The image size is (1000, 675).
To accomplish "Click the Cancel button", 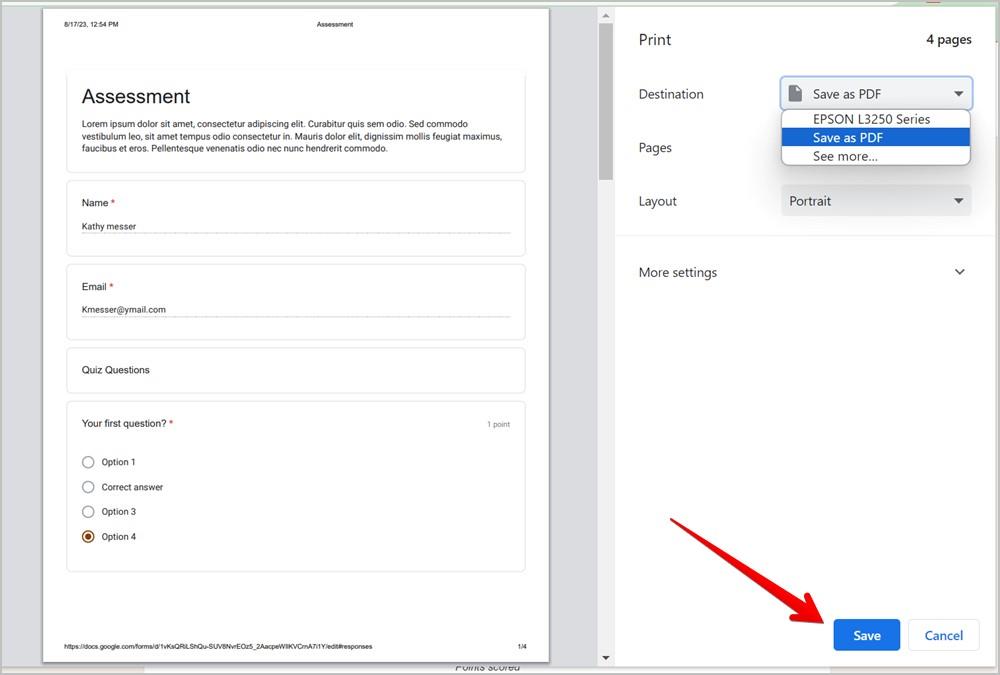I will pyautogui.click(x=943, y=635).
